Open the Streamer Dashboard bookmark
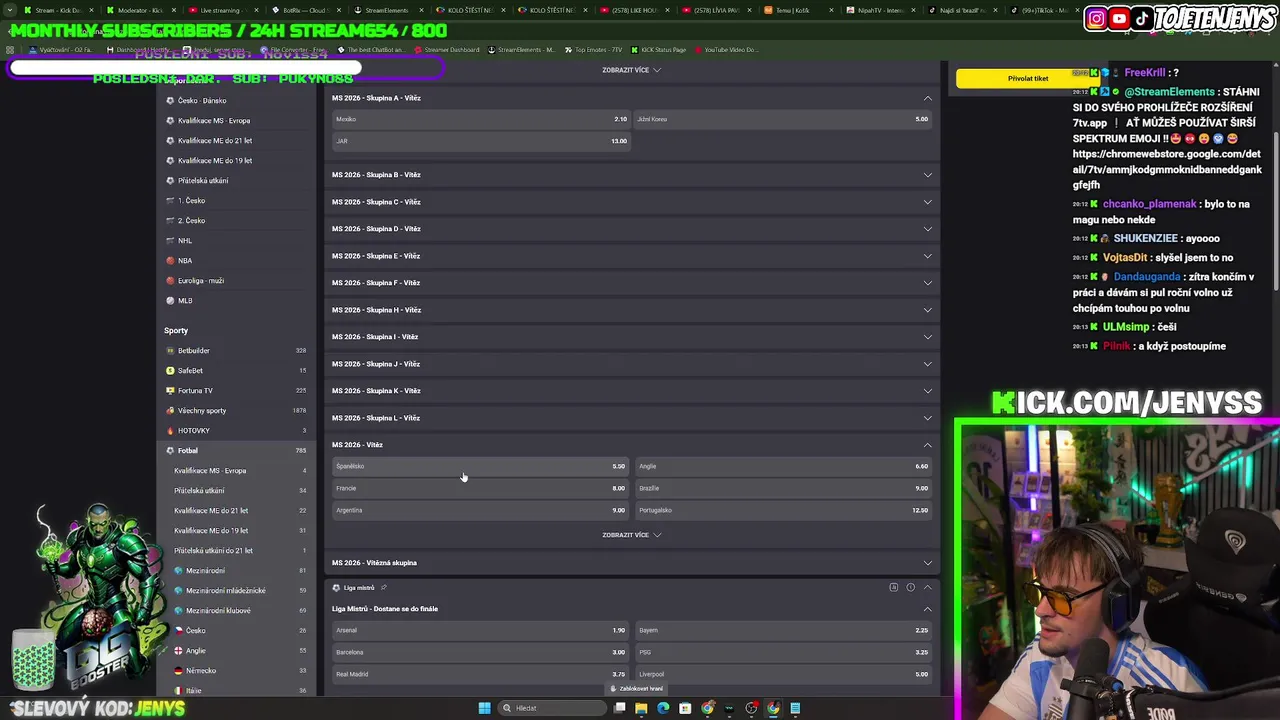This screenshot has height=720, width=1280. coord(446,50)
